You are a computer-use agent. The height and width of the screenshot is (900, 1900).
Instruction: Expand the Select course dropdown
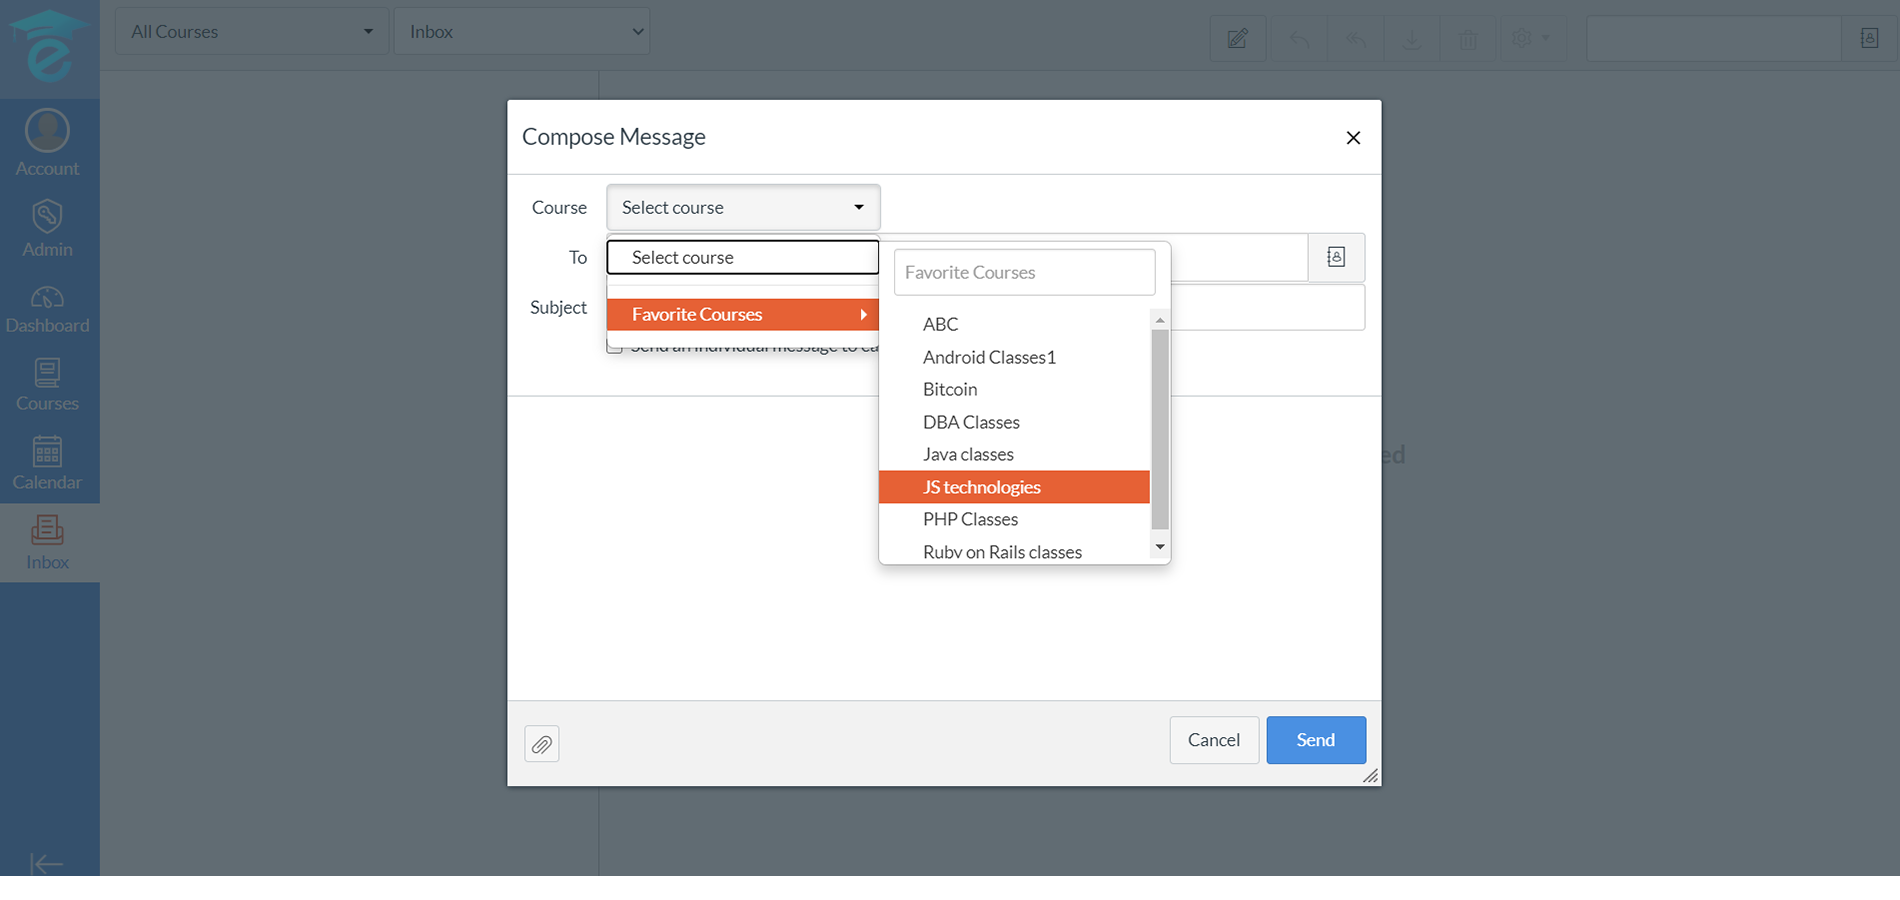tap(743, 208)
